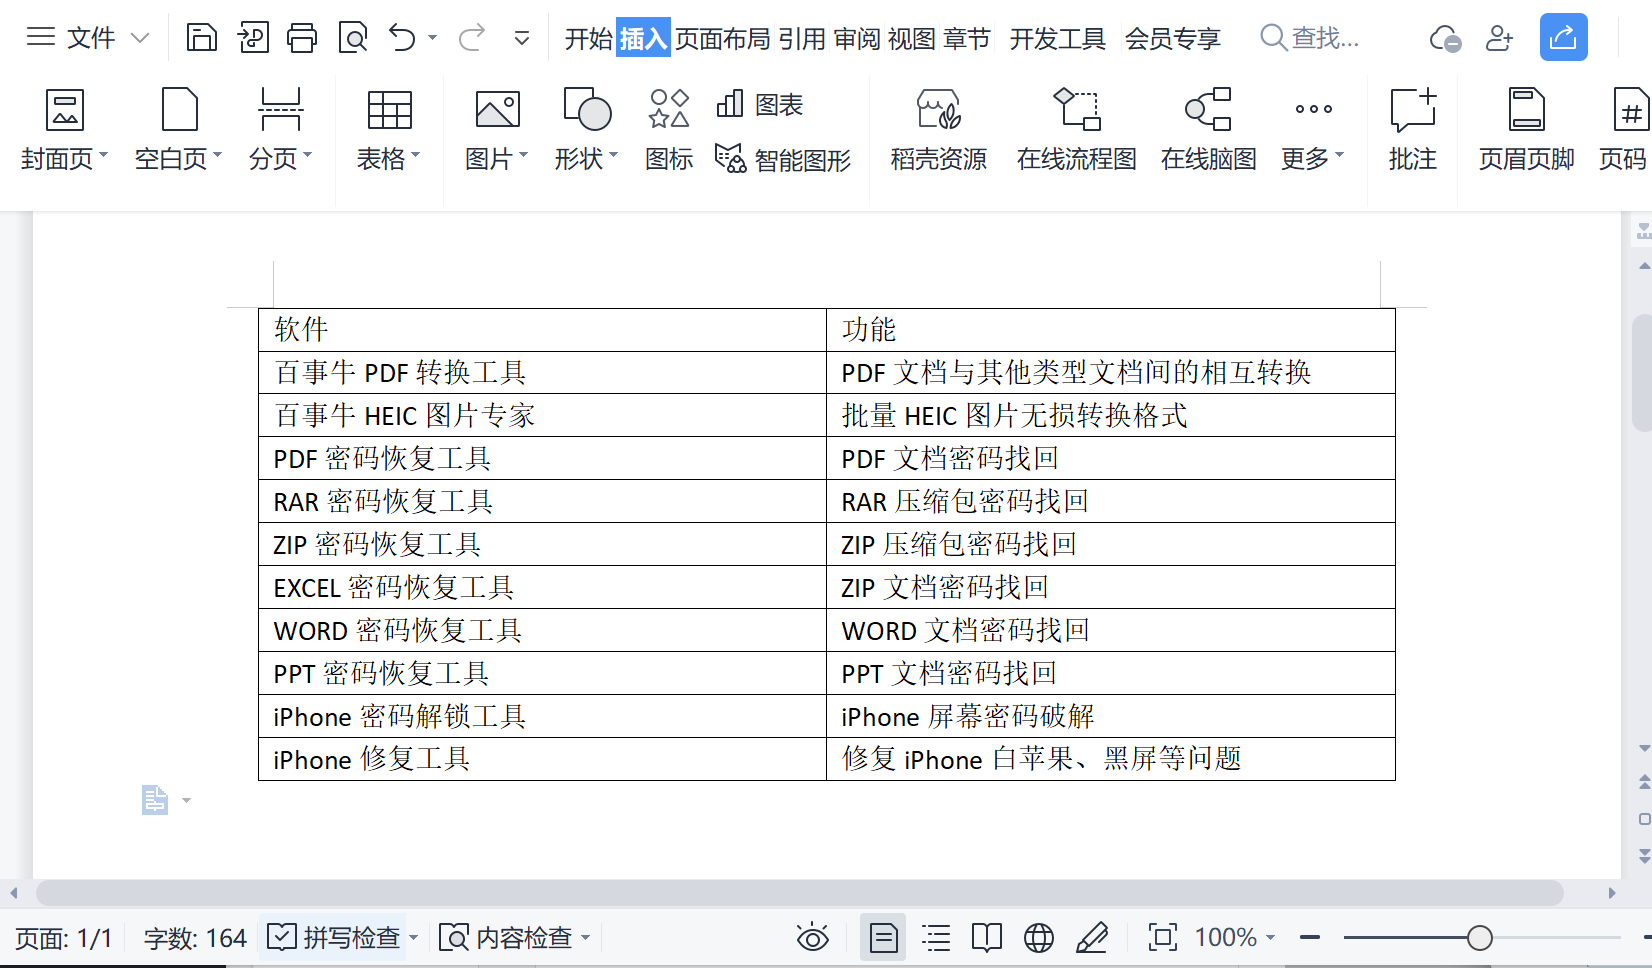The height and width of the screenshot is (968, 1652).
Task: Toggle eye protection mode icon
Action: 812,938
